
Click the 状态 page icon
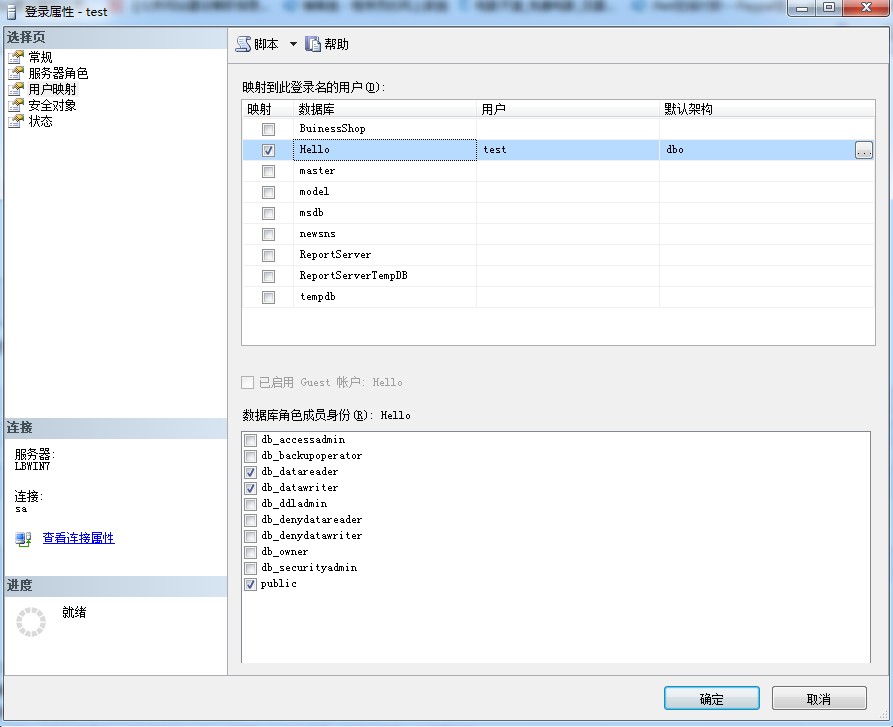click(17, 121)
